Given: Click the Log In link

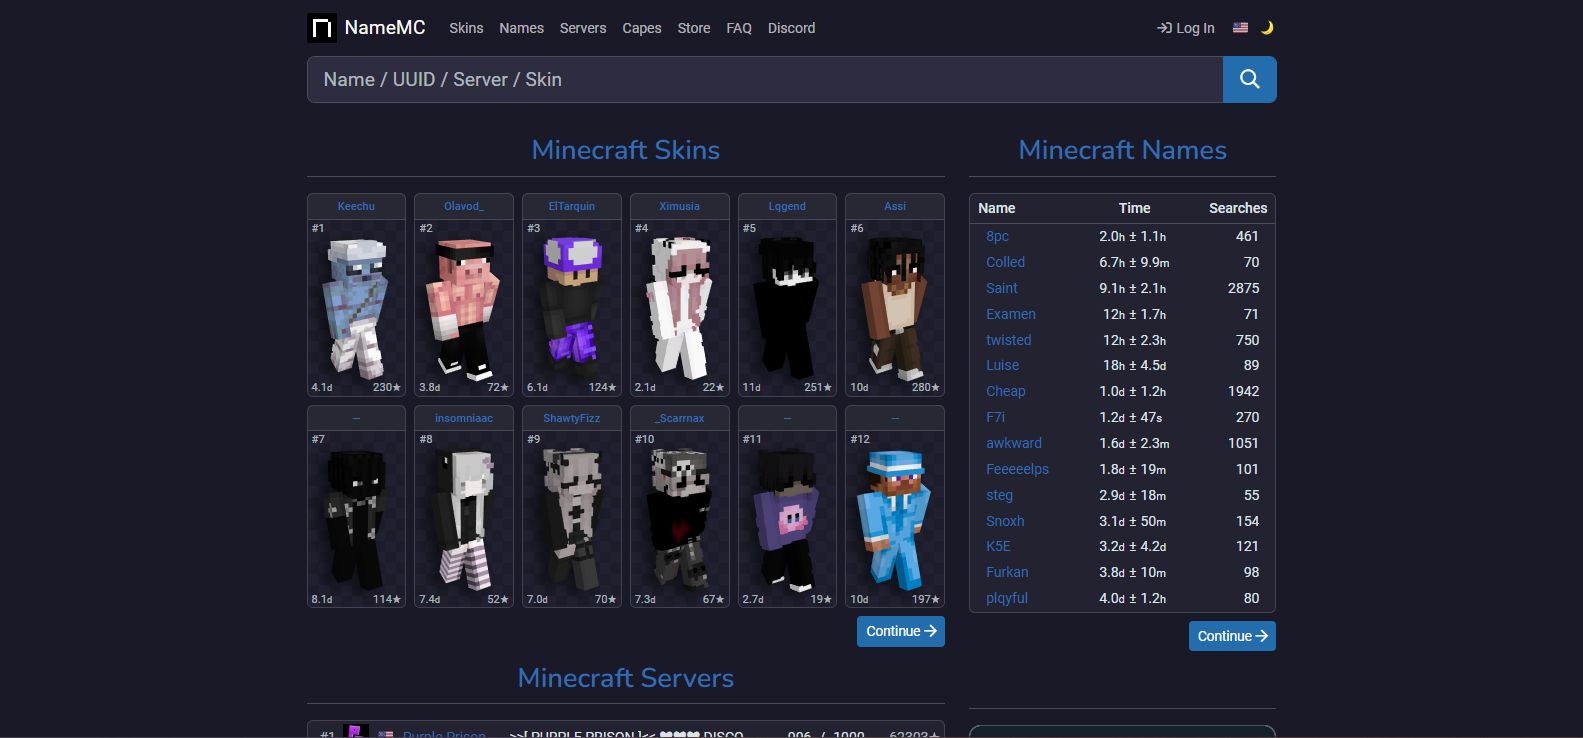Looking at the screenshot, I should click(x=1186, y=28).
